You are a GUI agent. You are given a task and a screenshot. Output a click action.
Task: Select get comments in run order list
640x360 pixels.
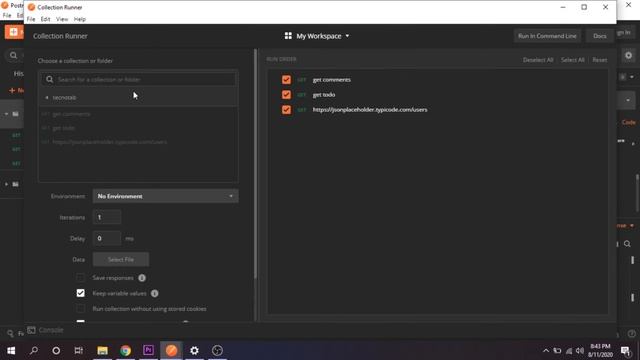331,80
